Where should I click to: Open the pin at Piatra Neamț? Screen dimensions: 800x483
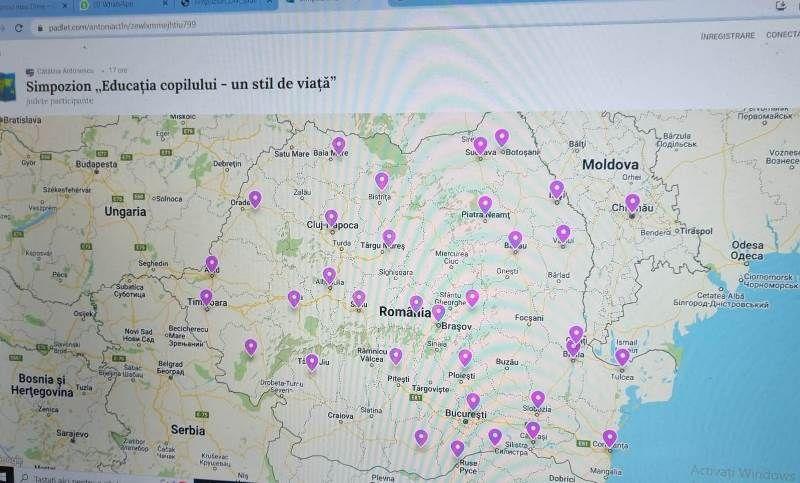485,204
